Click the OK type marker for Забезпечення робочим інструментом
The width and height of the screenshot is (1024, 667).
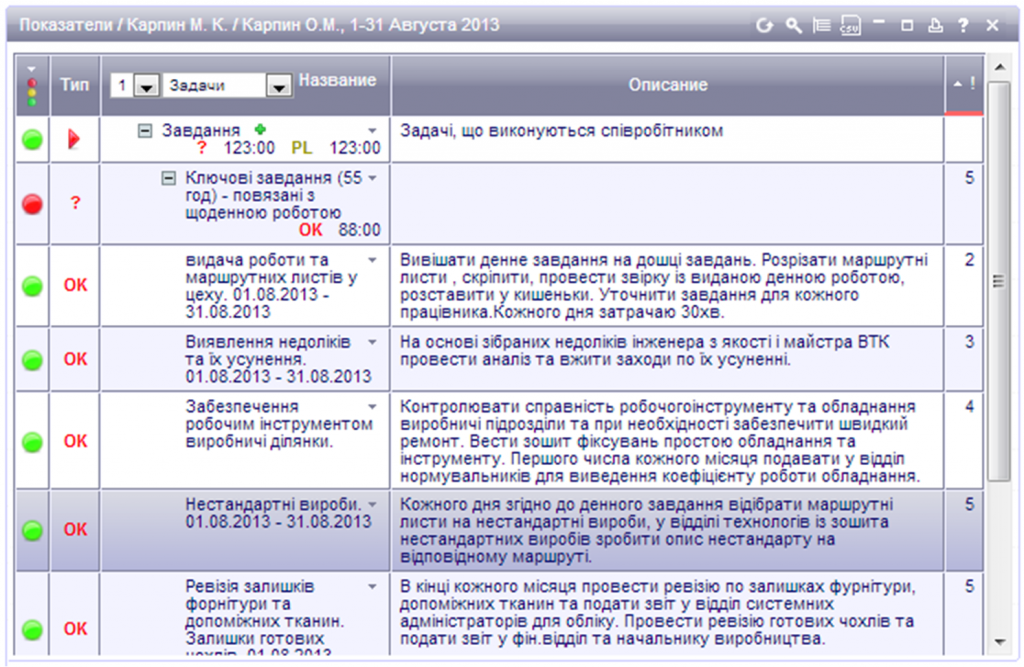coord(75,441)
